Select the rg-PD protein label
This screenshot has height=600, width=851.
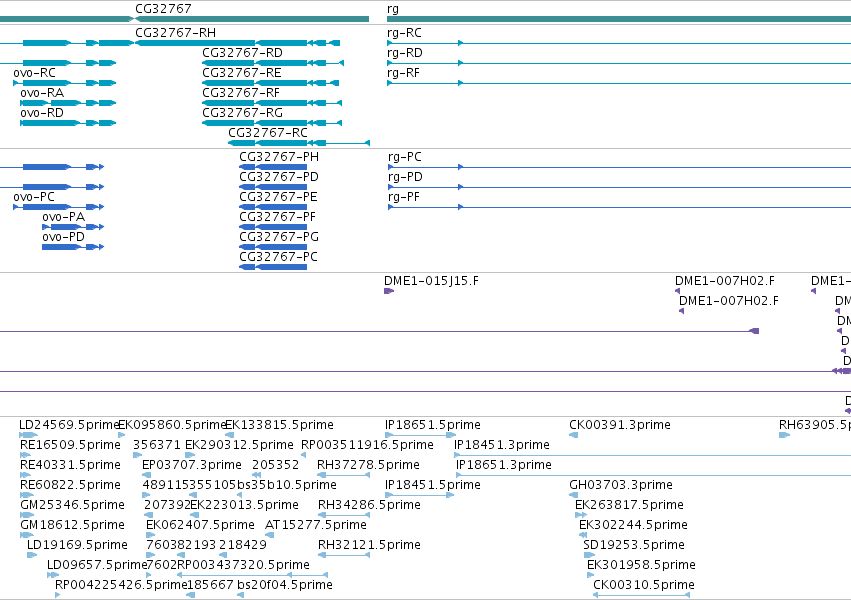click(405, 177)
